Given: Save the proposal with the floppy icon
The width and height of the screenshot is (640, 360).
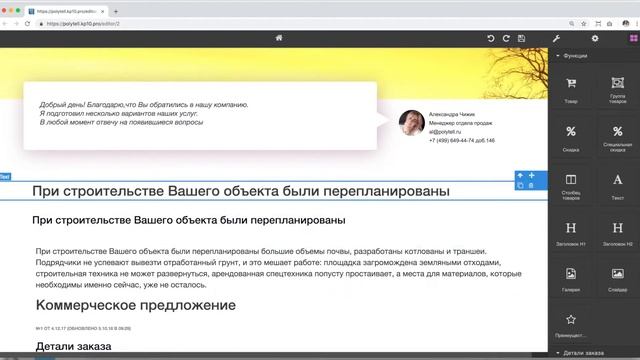Looking at the screenshot, I should 522,38.
